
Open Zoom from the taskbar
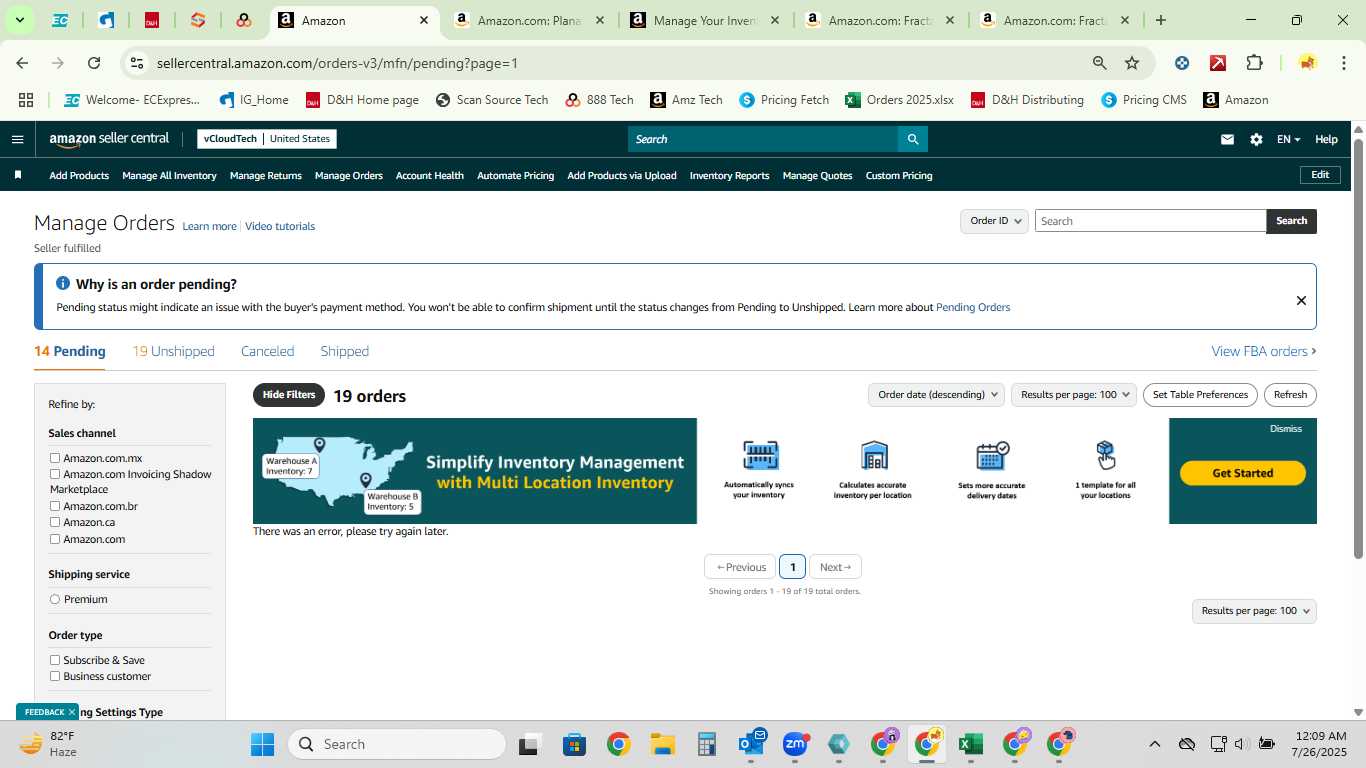pos(795,744)
